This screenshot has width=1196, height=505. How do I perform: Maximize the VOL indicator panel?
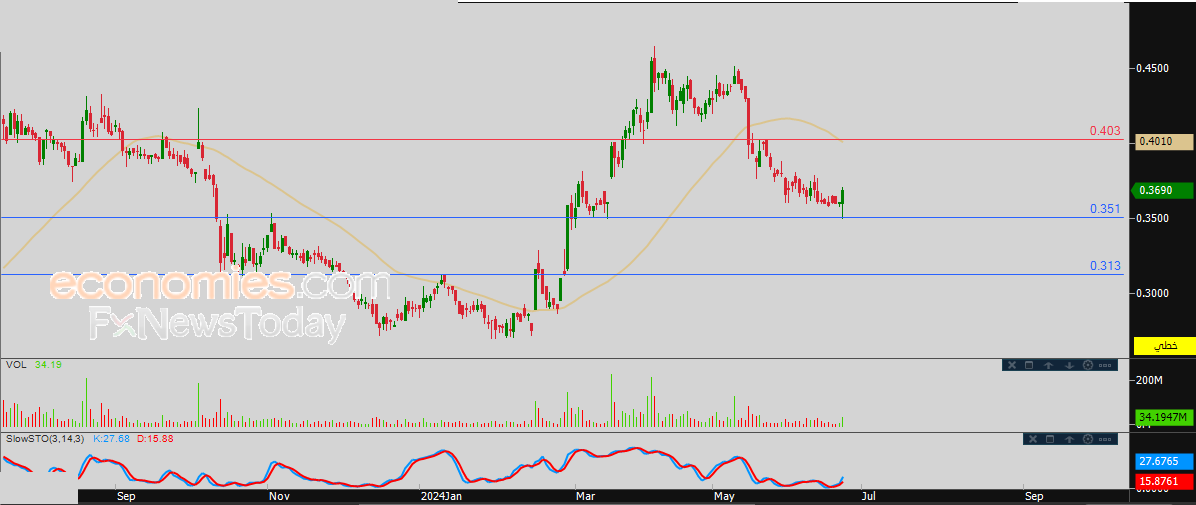[1029, 366]
